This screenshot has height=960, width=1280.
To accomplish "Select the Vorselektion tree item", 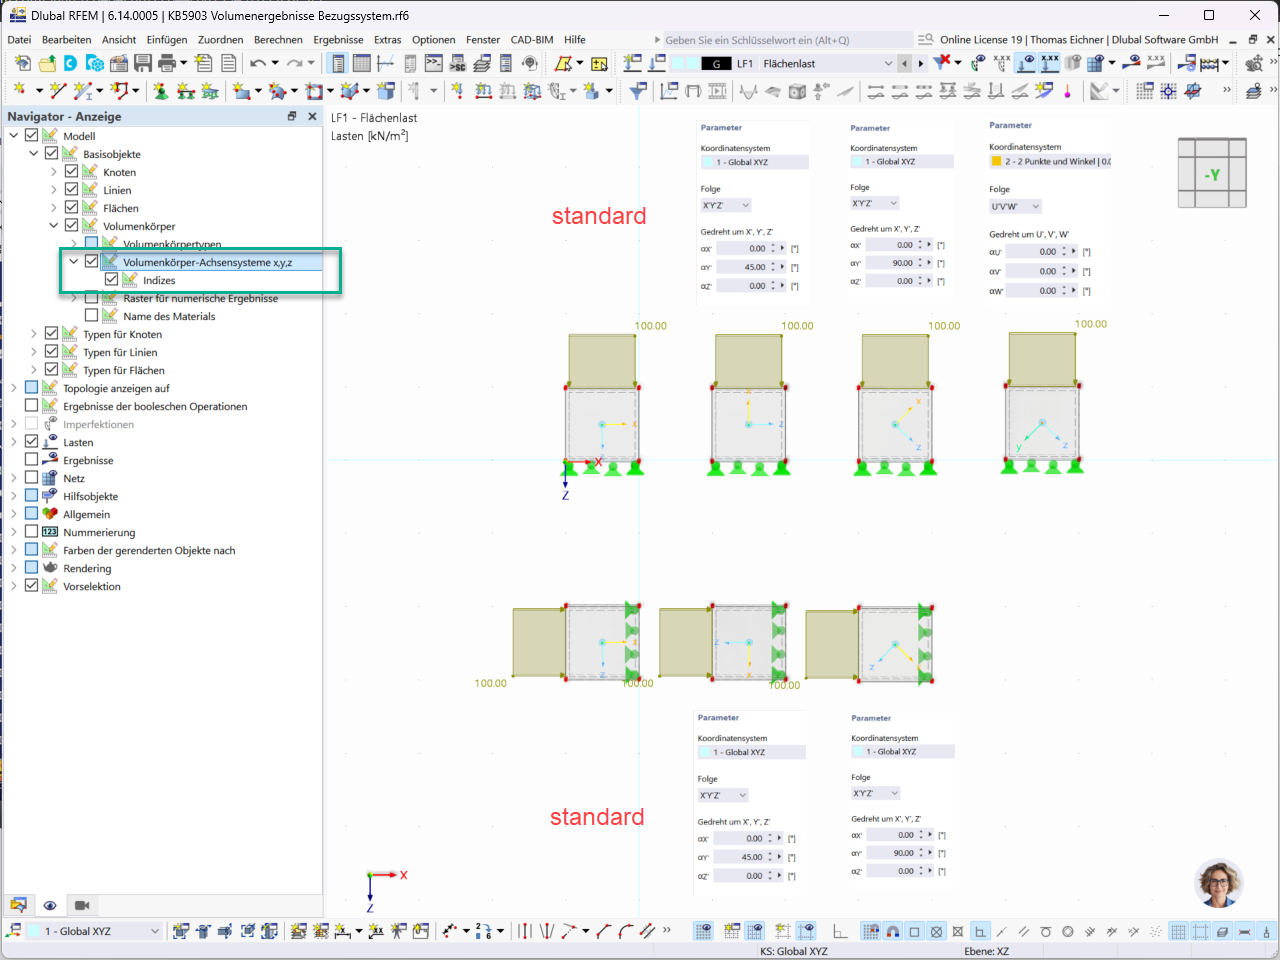I will (92, 586).
